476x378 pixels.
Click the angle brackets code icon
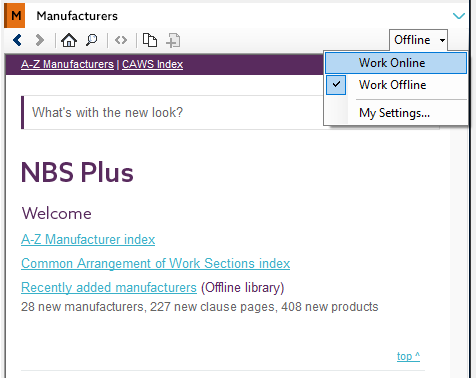click(121, 40)
